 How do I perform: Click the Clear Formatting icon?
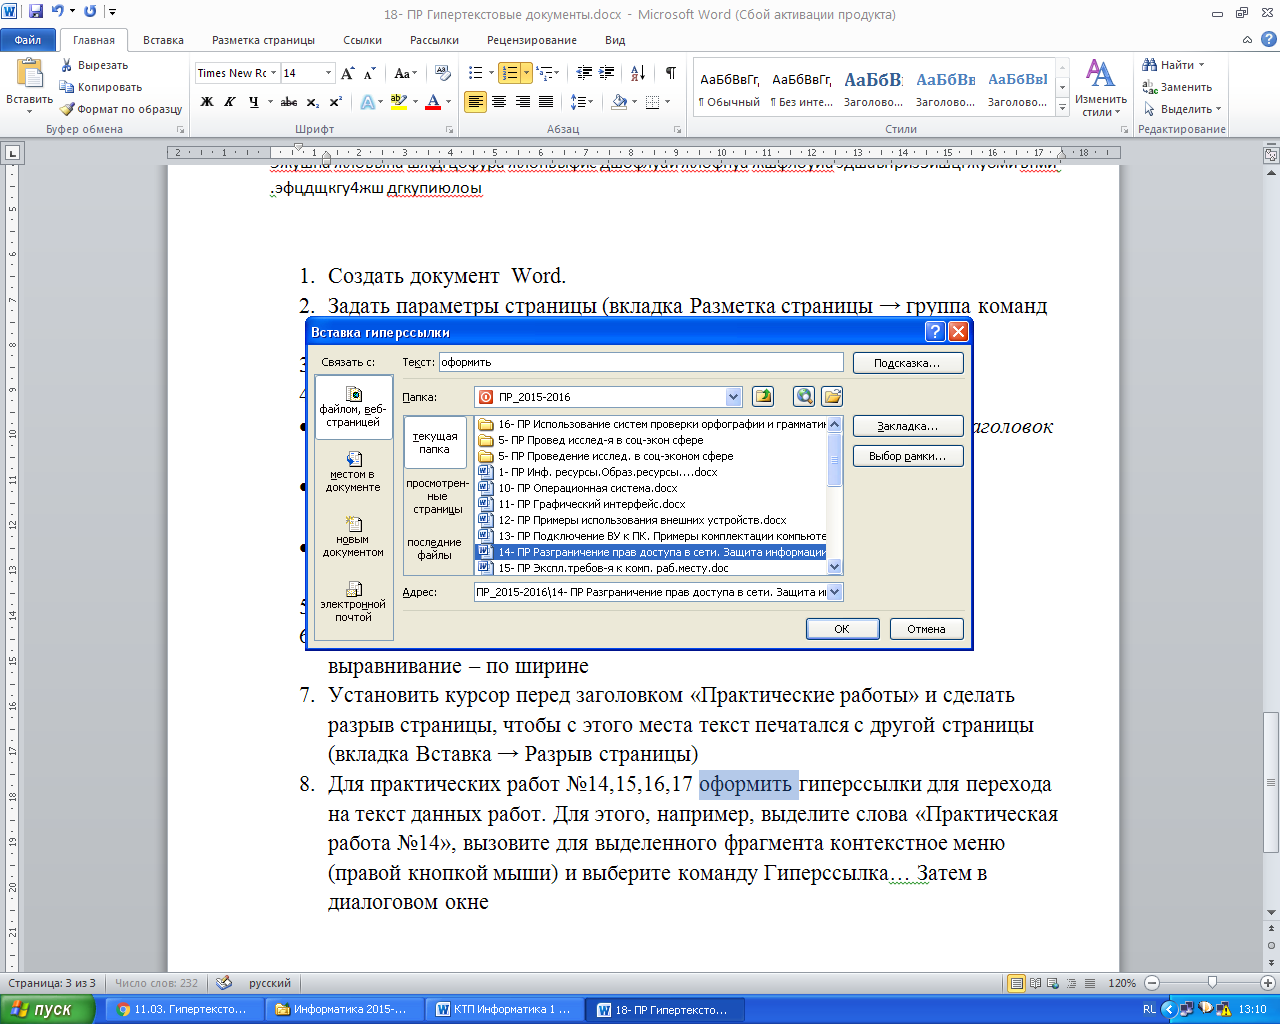pos(441,73)
